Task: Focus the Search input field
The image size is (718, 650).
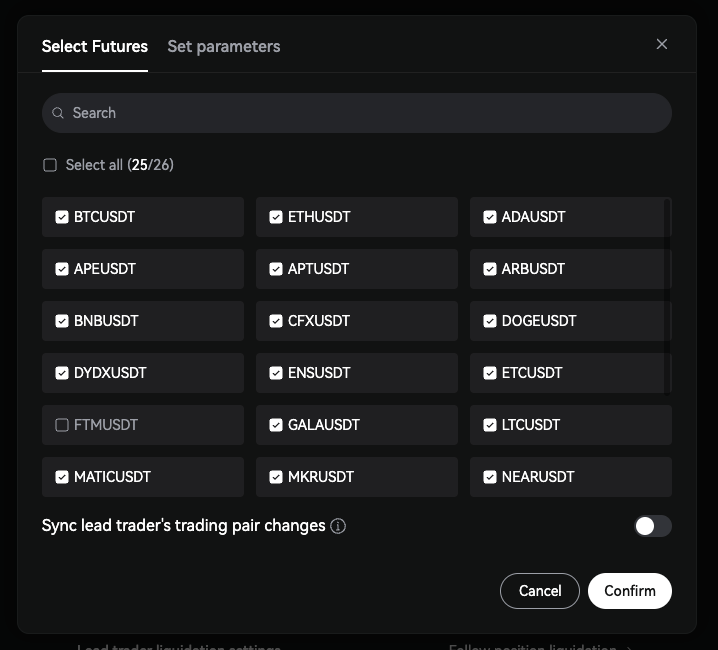Action: [360, 114]
